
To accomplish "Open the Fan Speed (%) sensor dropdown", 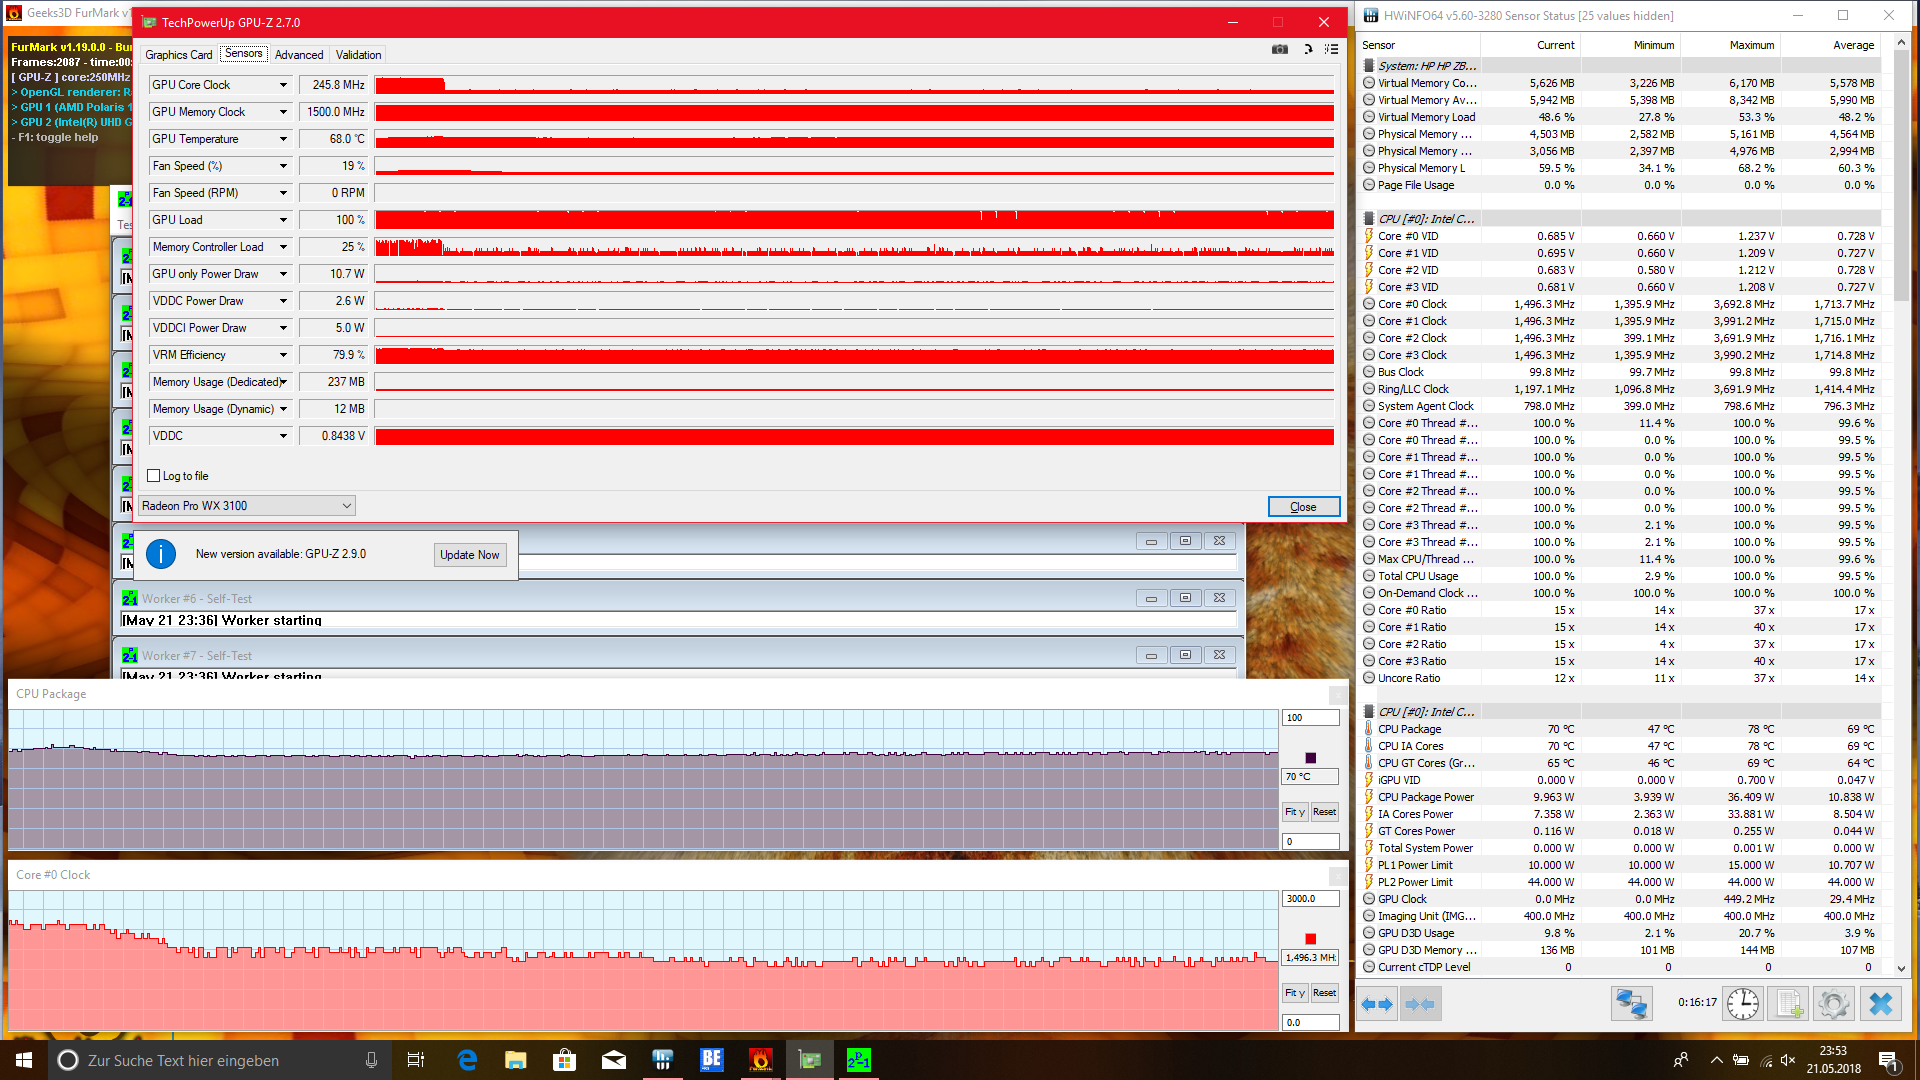I will pos(283,166).
